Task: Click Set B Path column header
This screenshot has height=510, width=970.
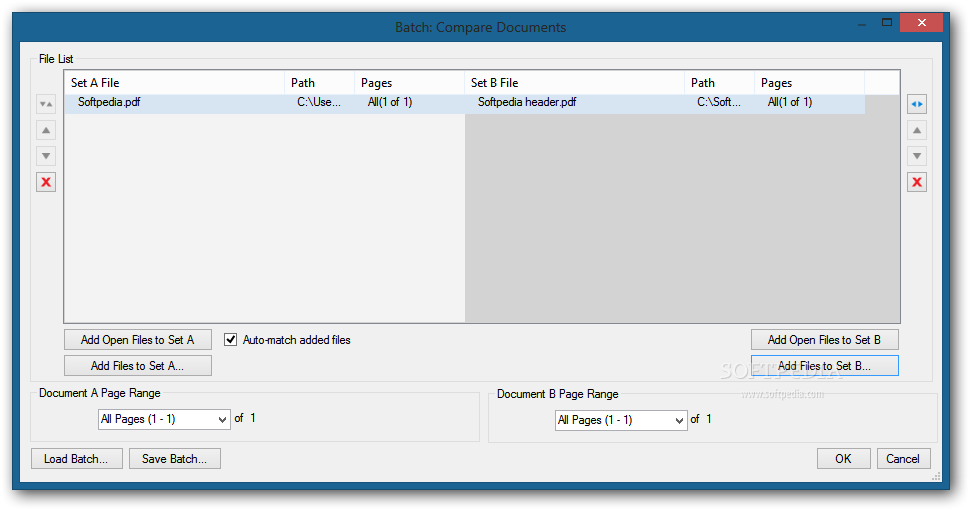Action: click(x=719, y=83)
